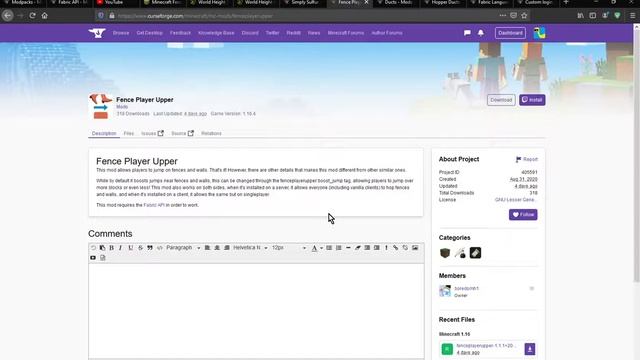Viewport: 640px width, 360px height.
Task: Click the third category black icon
Action: point(476,253)
